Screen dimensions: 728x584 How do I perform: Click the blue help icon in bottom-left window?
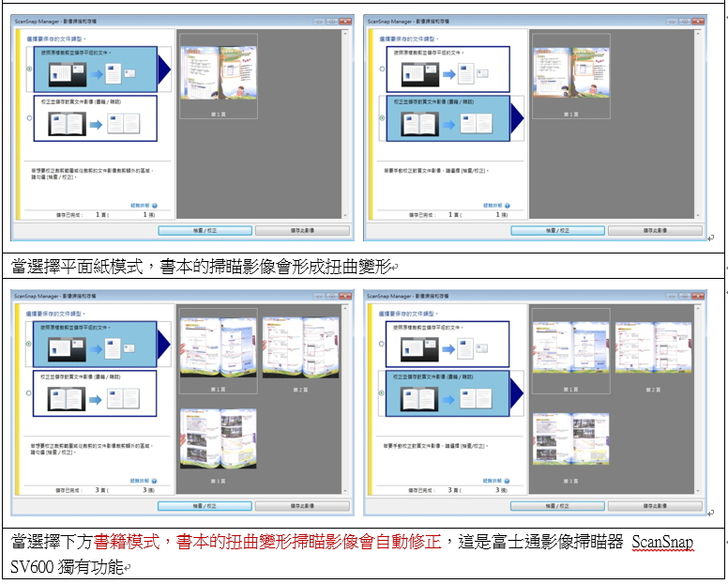(154, 481)
